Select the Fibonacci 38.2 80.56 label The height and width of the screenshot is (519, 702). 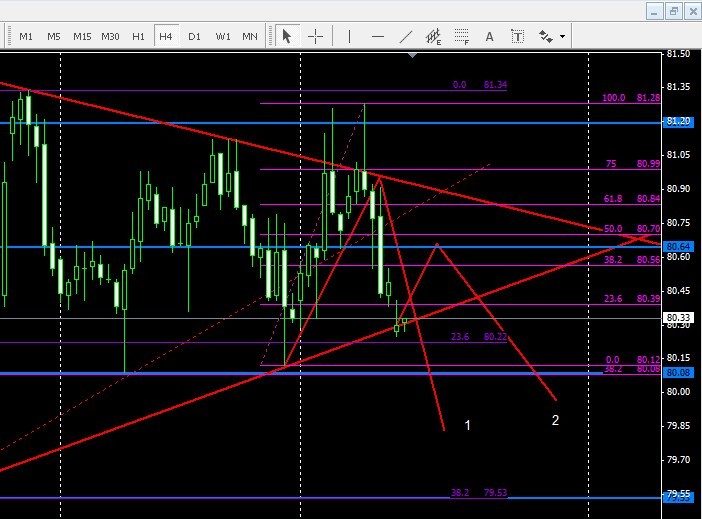[631, 259]
